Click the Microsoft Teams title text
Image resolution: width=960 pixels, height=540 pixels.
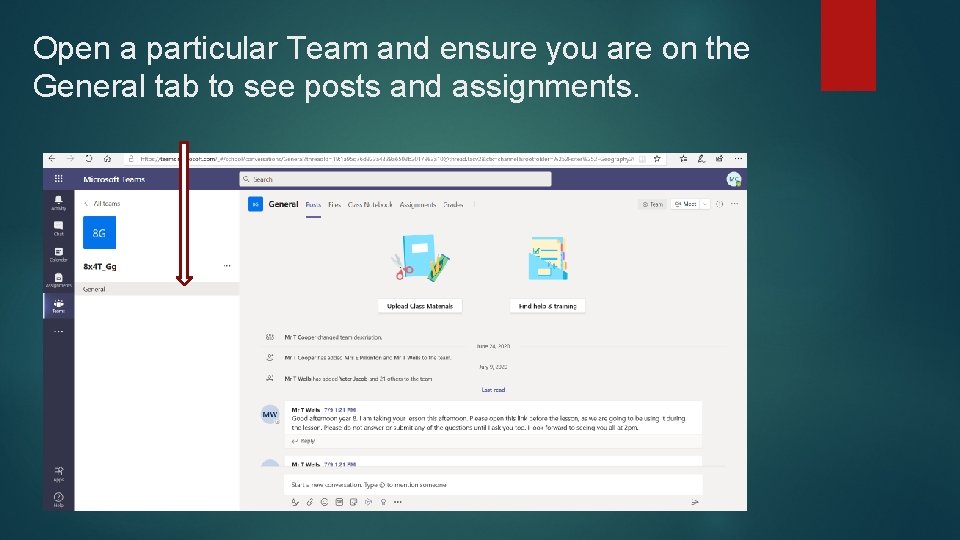[114, 179]
